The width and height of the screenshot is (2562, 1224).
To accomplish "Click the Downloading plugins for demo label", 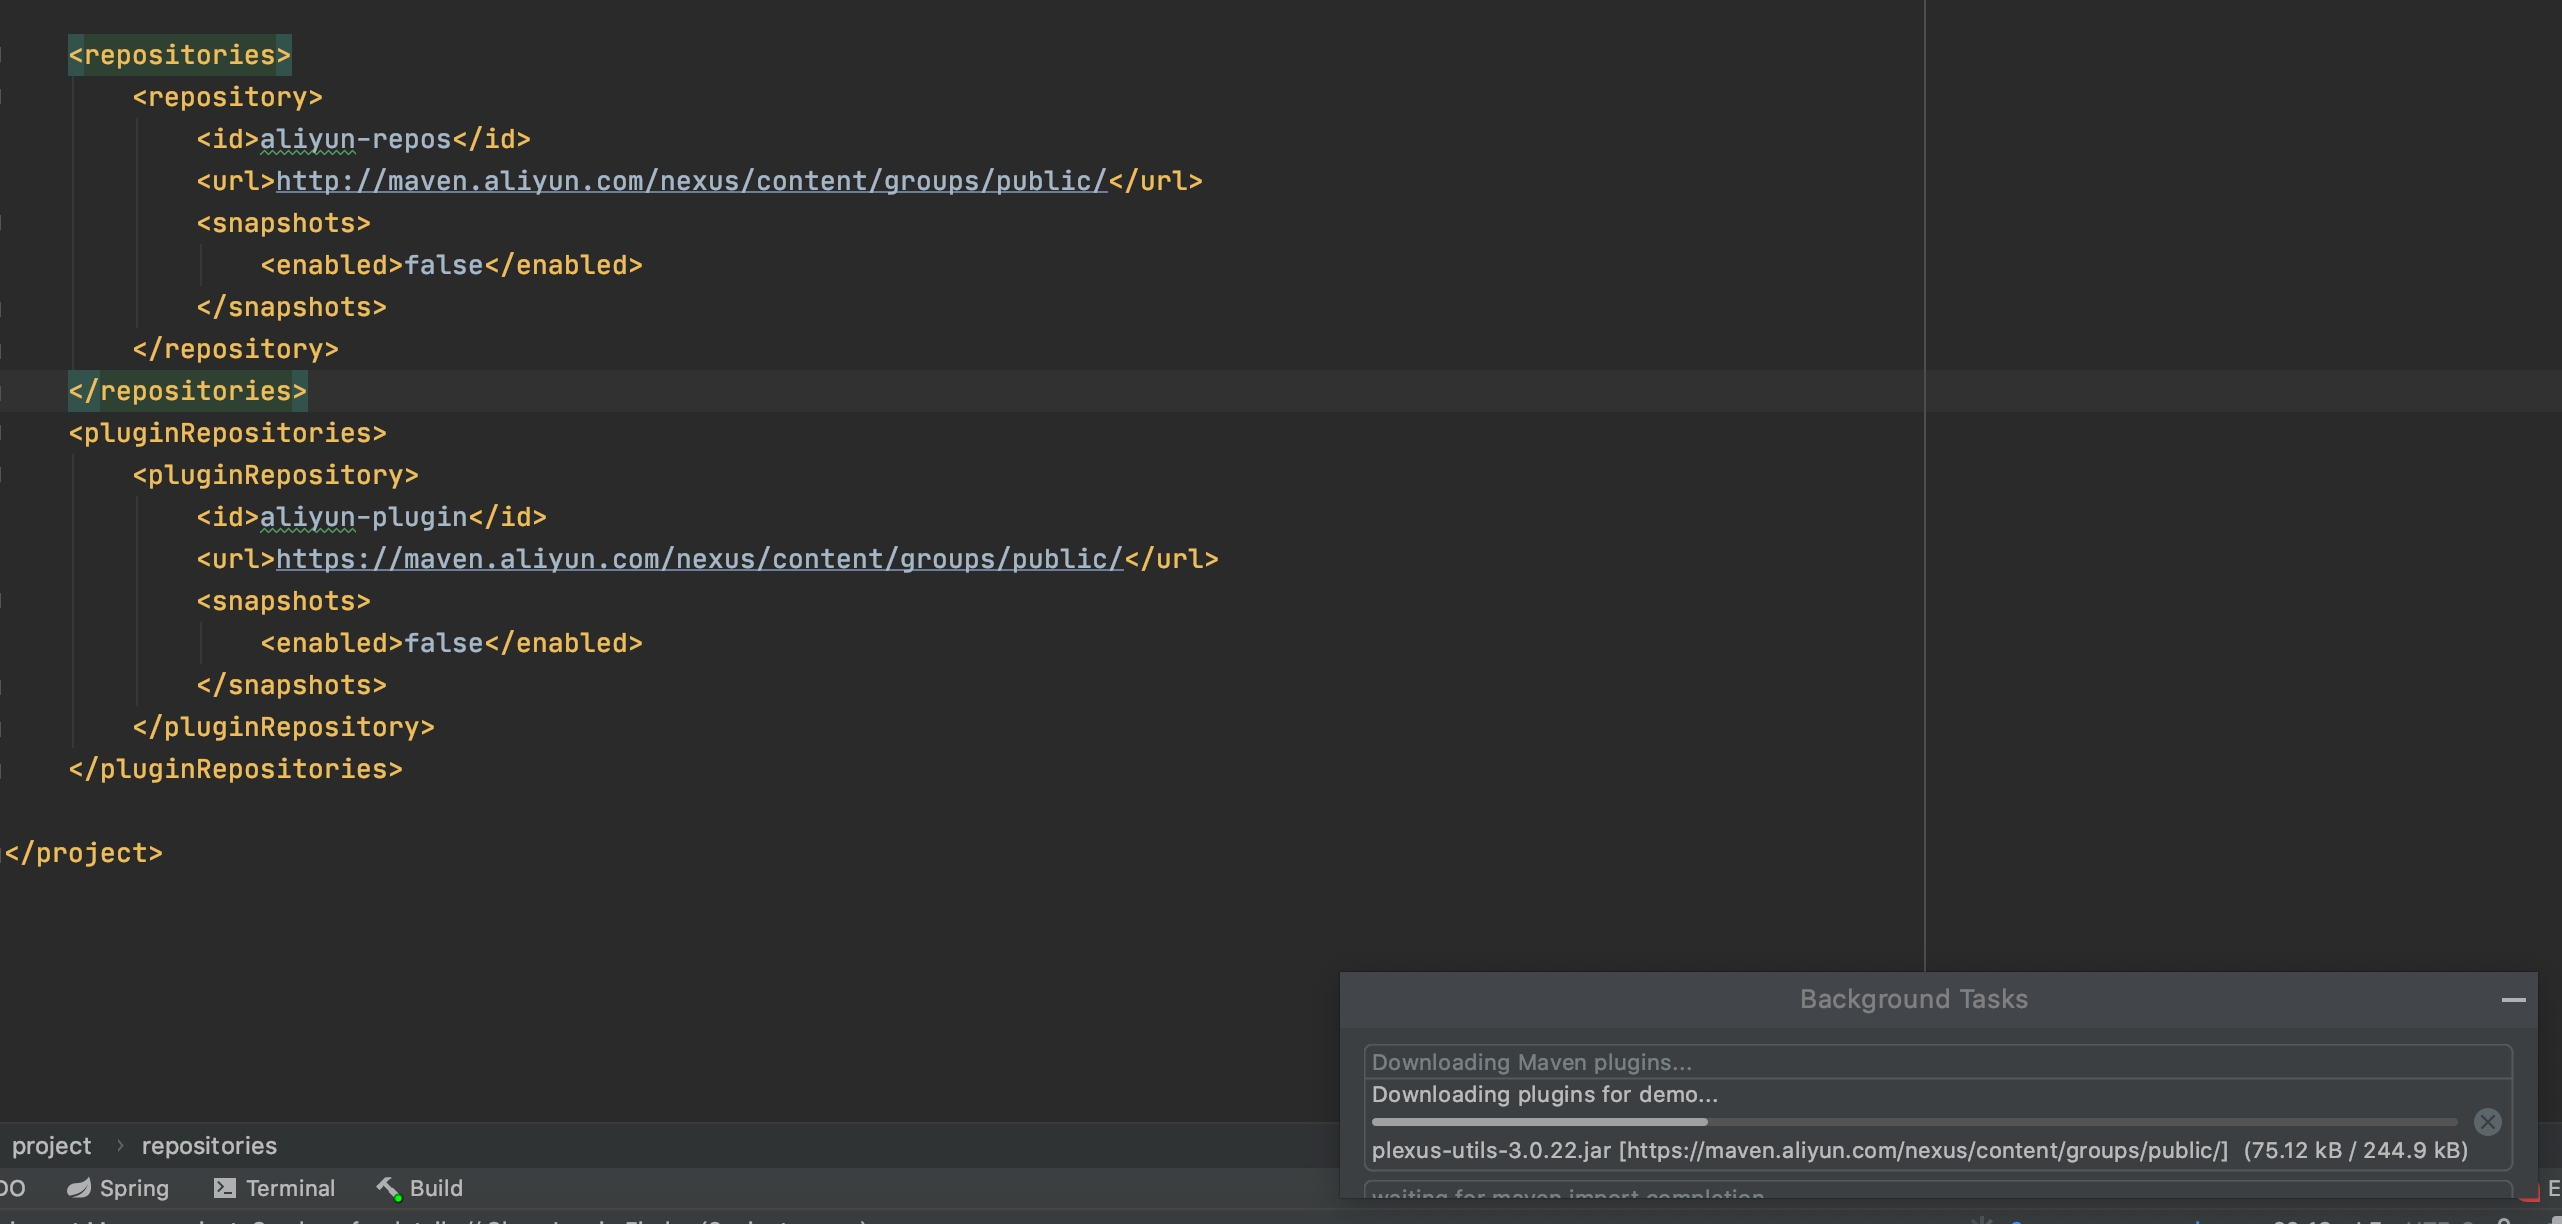I will [x=1544, y=1094].
